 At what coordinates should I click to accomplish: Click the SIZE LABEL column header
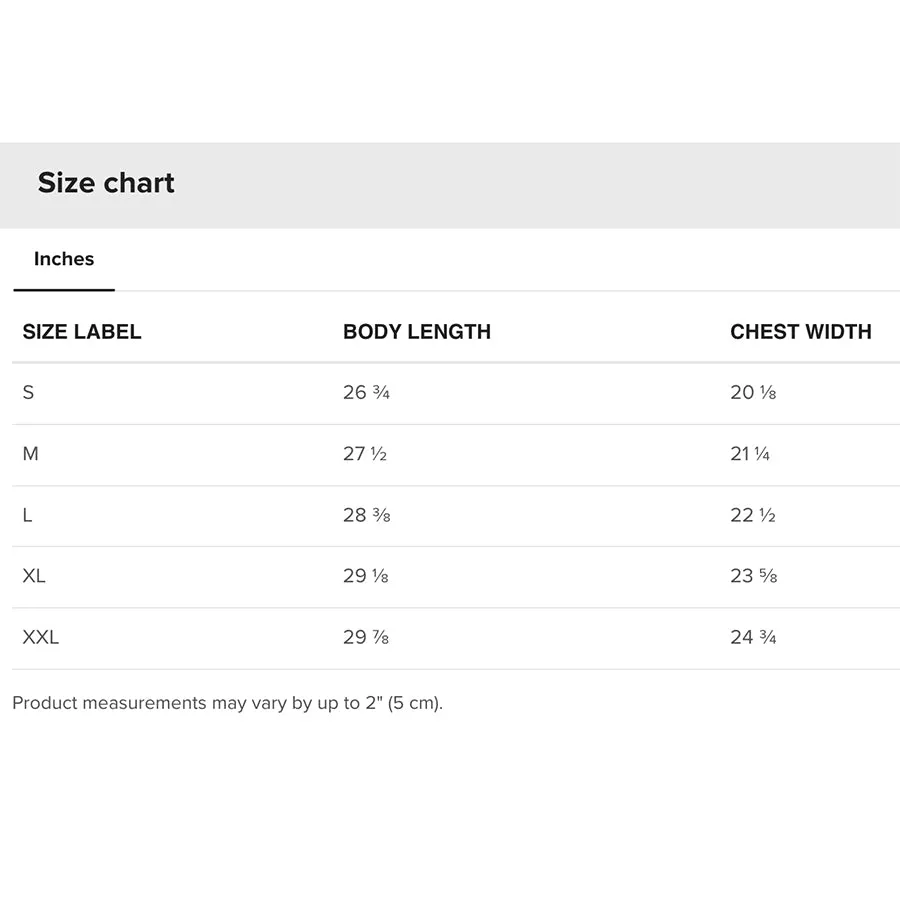[82, 332]
